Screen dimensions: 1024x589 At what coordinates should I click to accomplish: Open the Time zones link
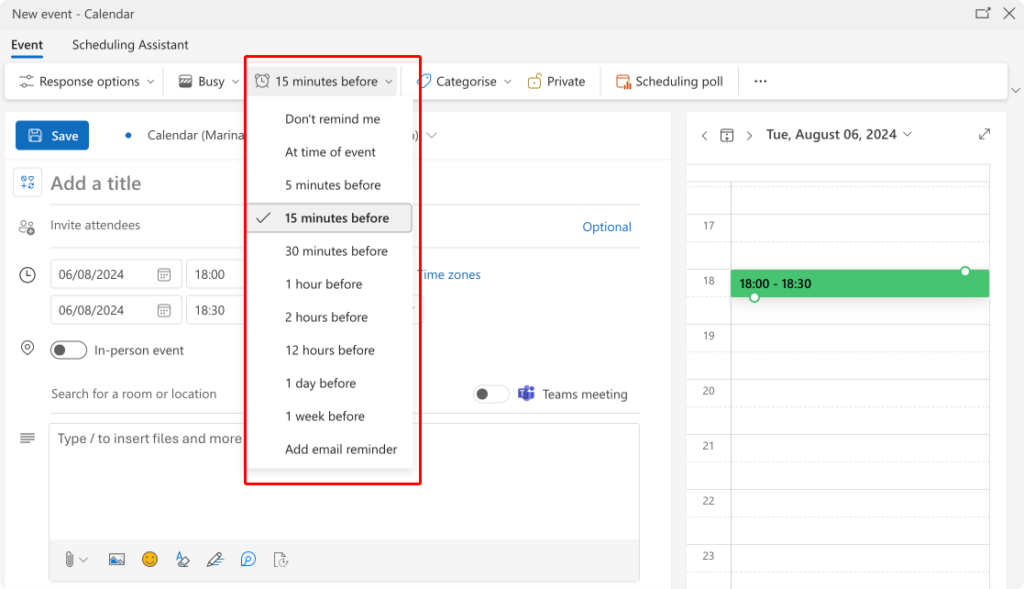pos(449,275)
